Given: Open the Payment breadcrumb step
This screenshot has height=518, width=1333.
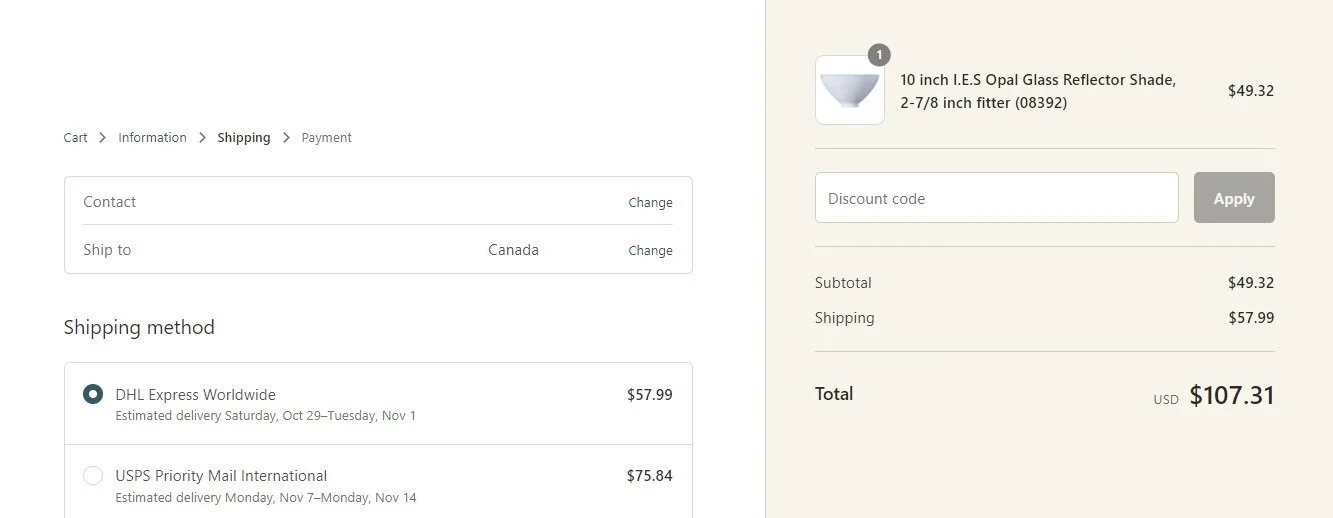Looking at the screenshot, I should click(x=326, y=138).
